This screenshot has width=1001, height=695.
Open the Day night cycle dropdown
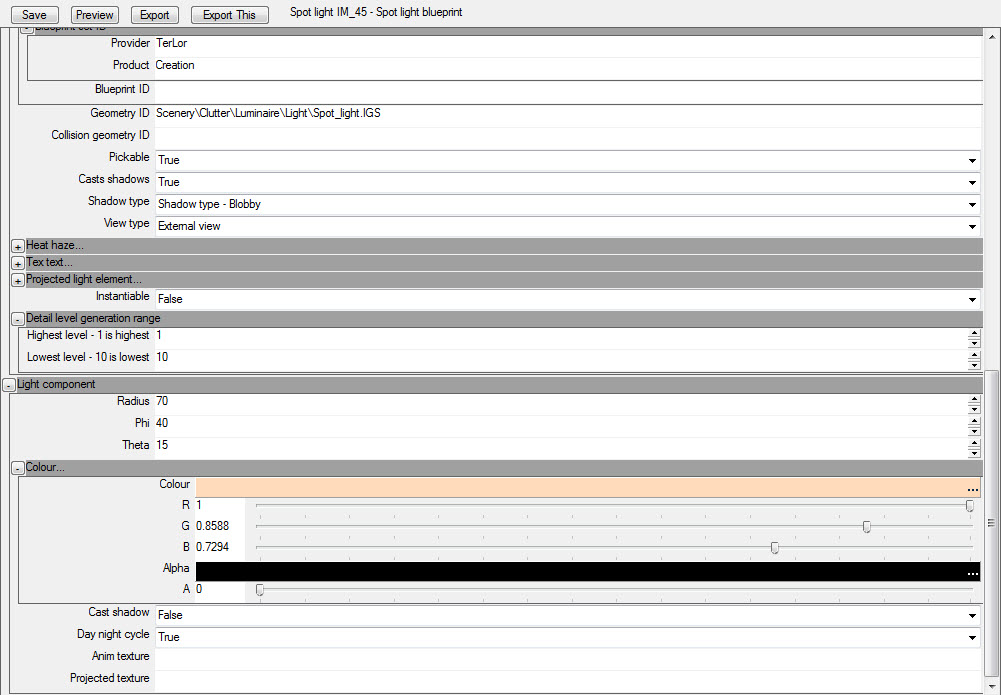[x=972, y=638]
